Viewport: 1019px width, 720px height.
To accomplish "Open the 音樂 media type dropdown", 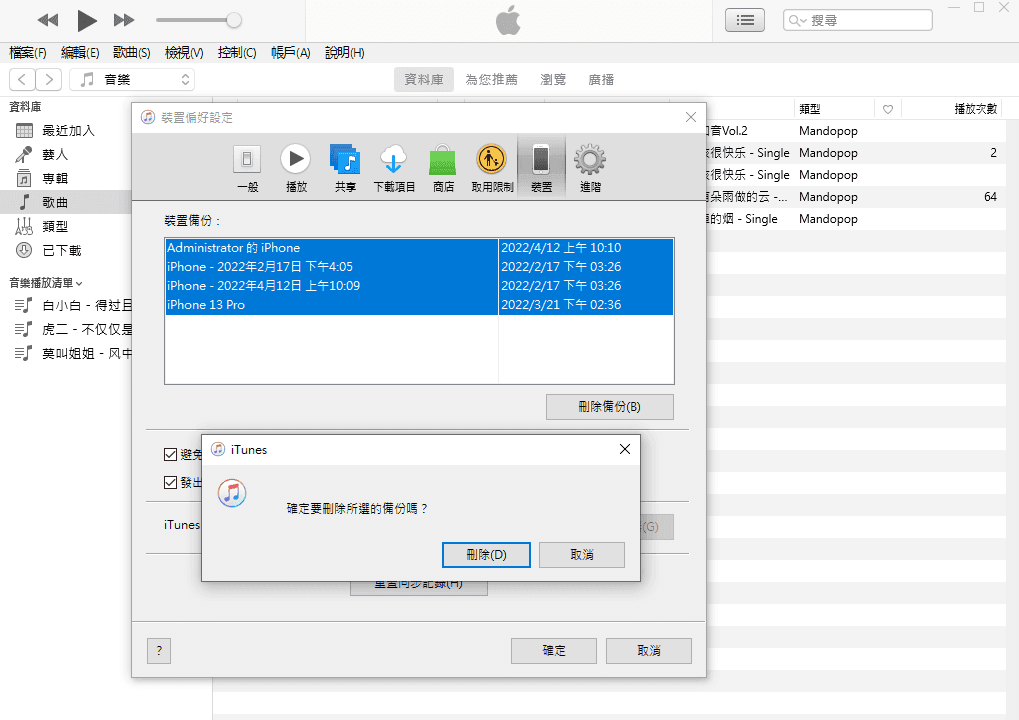I will point(134,79).
